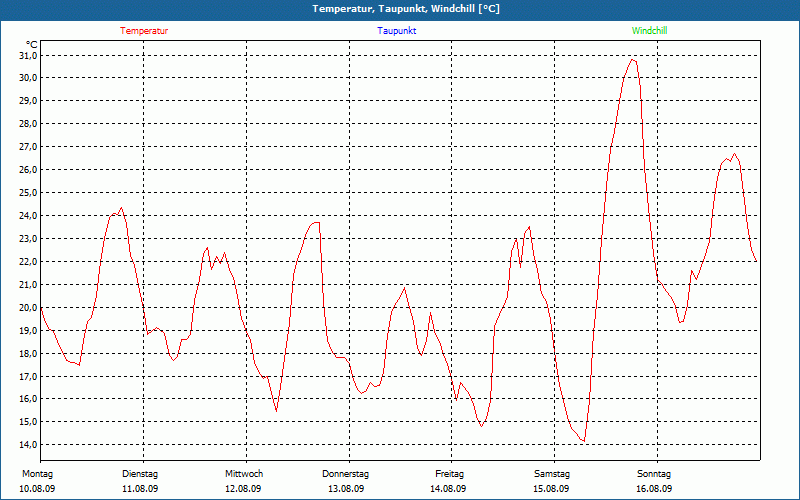Click the 19,0 y-axis value
800x500 pixels.
click(x=29, y=330)
